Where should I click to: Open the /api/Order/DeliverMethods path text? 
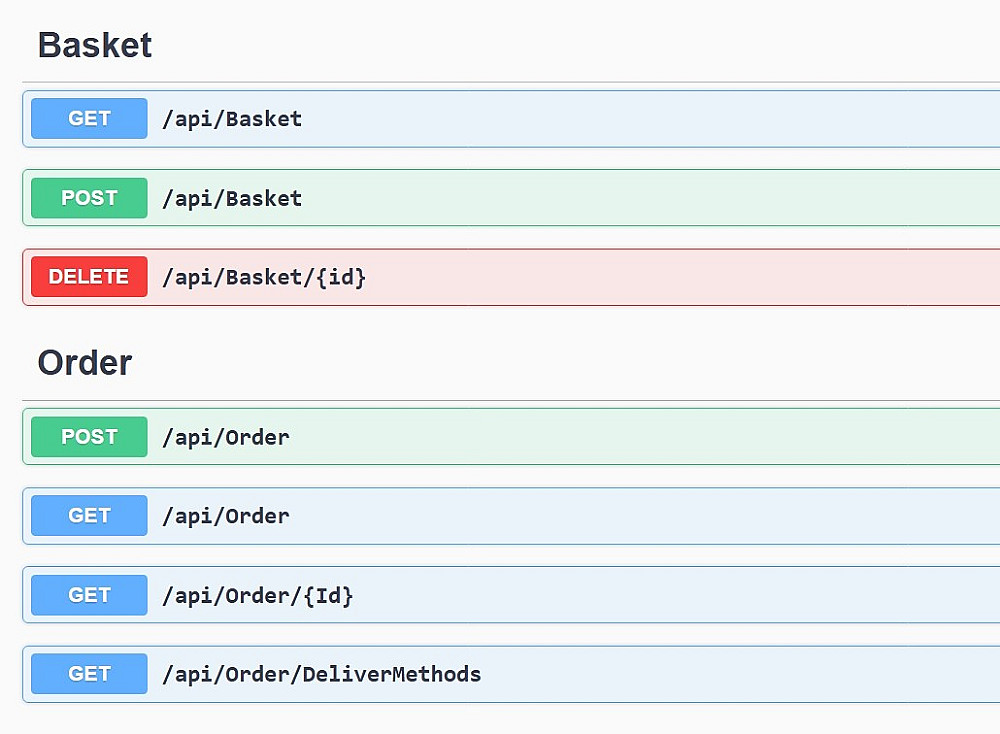tap(321, 674)
